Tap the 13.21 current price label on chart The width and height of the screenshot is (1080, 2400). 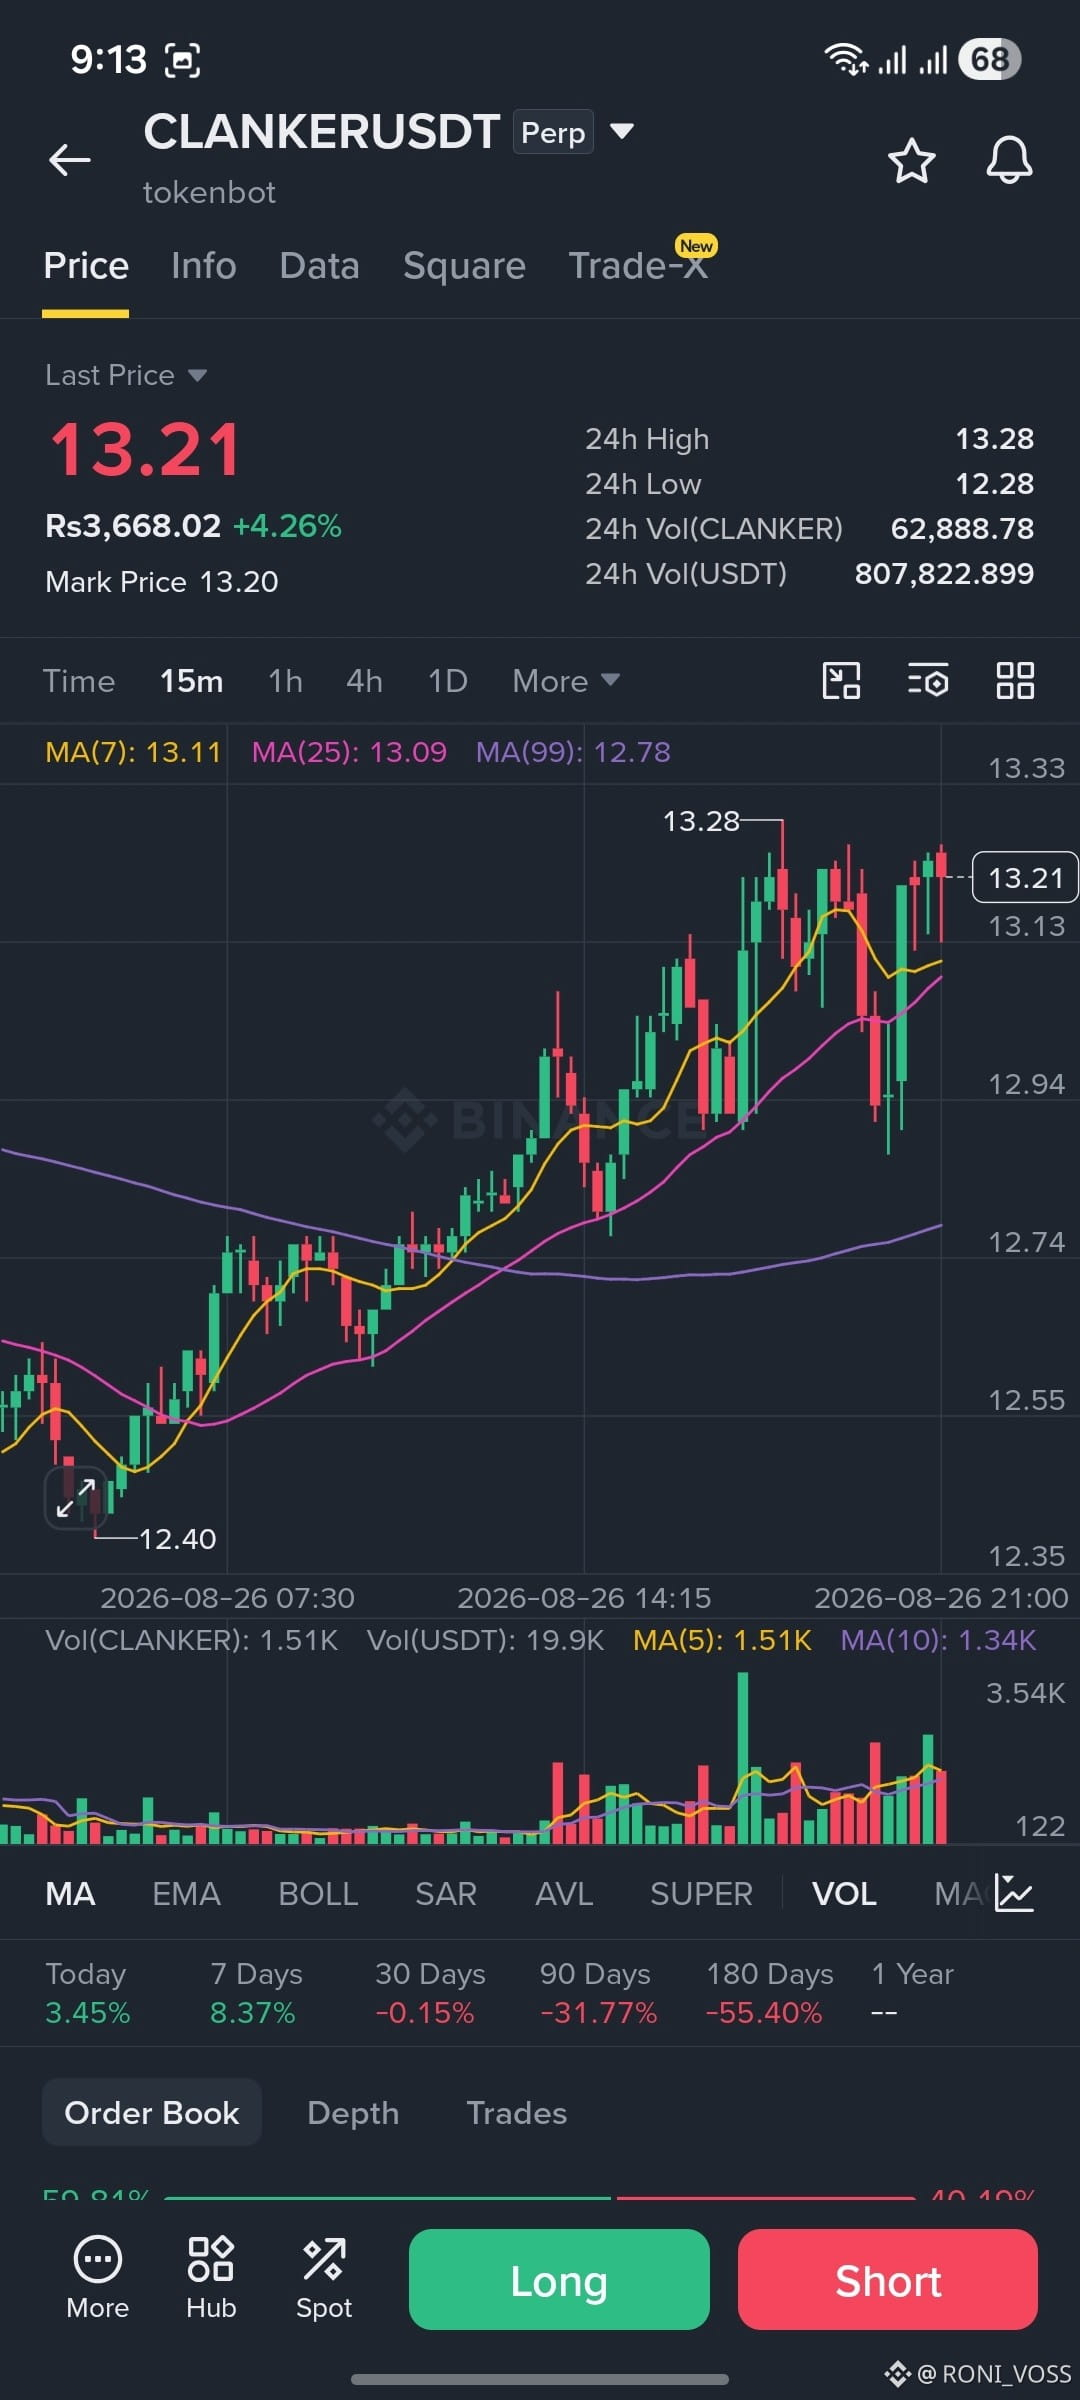[1025, 877]
